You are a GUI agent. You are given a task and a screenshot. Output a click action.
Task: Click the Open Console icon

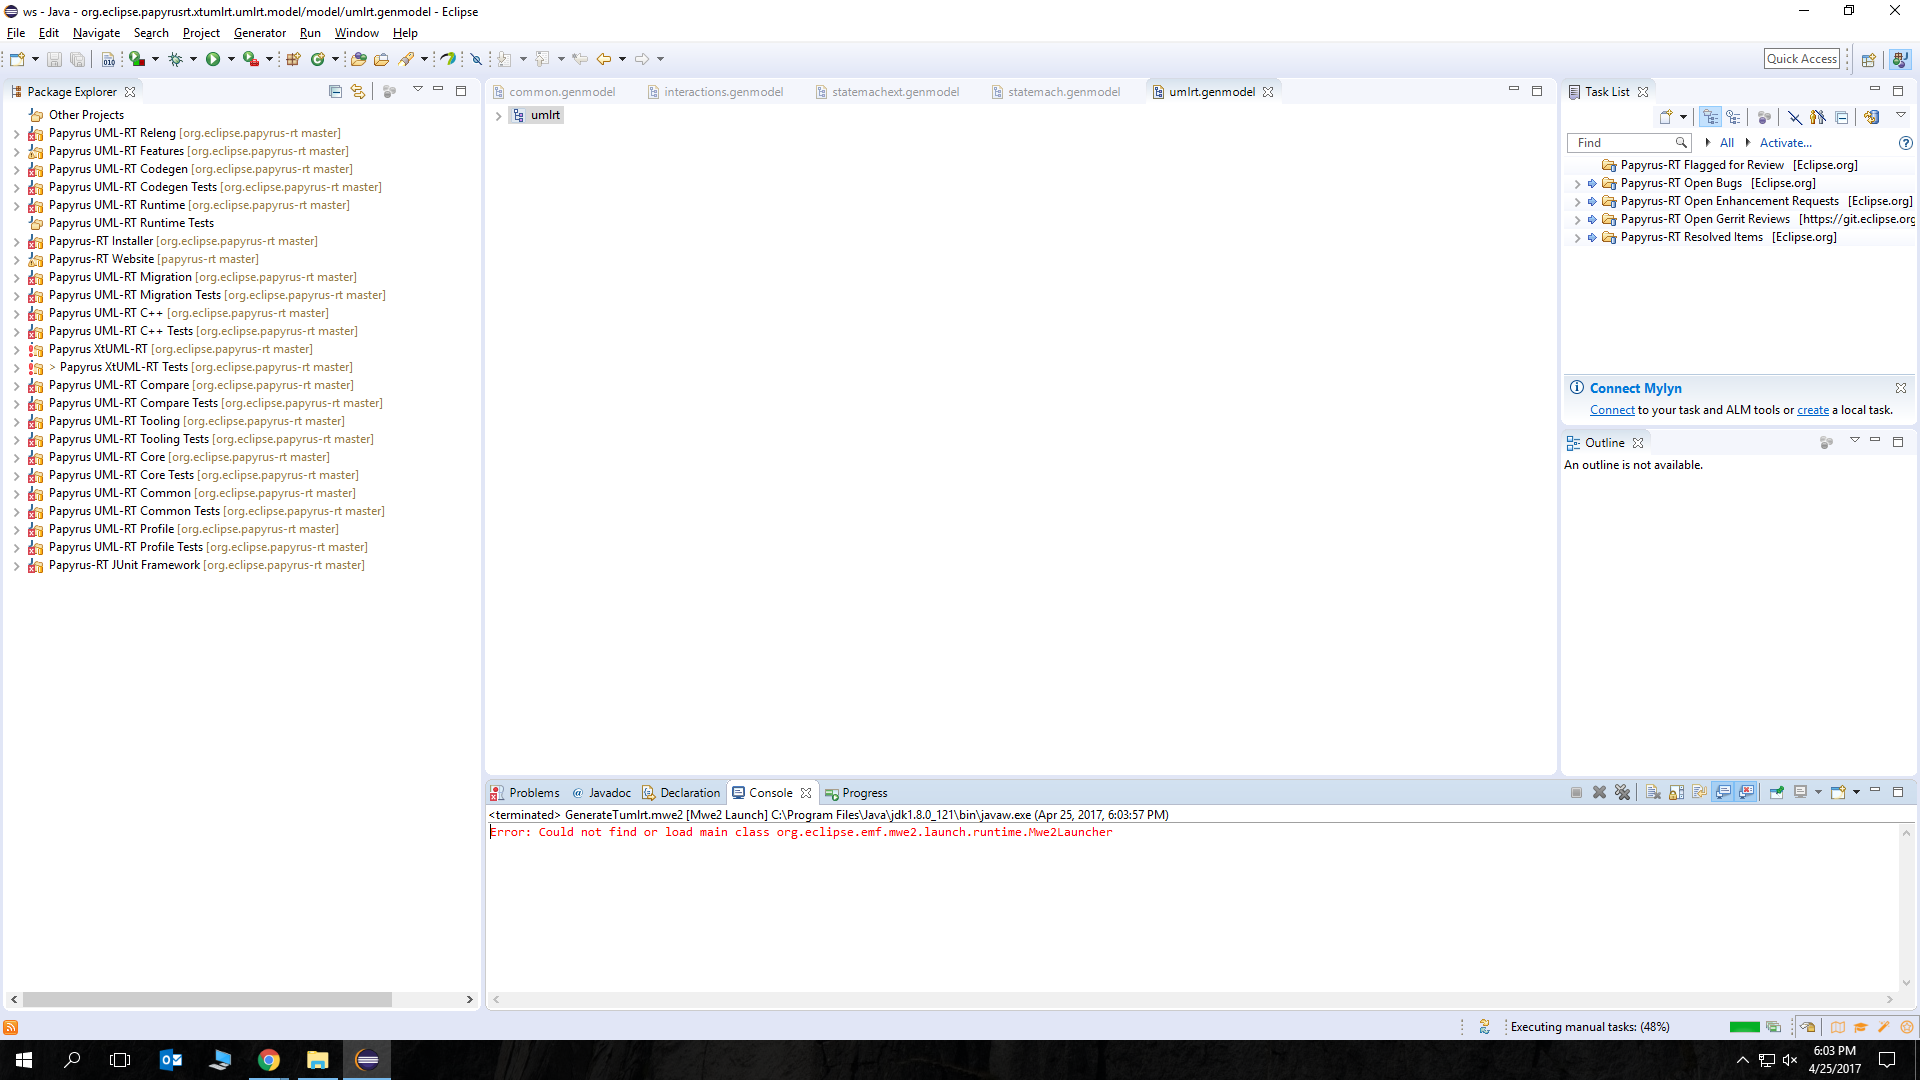[1838, 792]
